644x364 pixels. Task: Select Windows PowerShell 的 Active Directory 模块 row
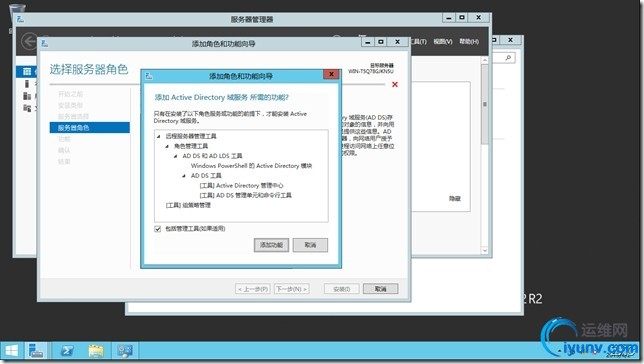point(251,166)
